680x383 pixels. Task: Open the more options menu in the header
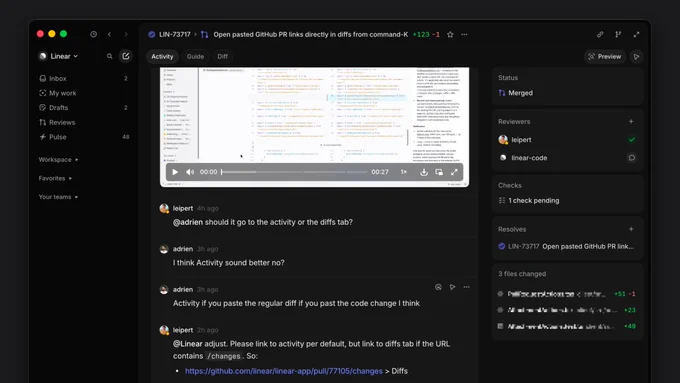pyautogui.click(x=464, y=34)
